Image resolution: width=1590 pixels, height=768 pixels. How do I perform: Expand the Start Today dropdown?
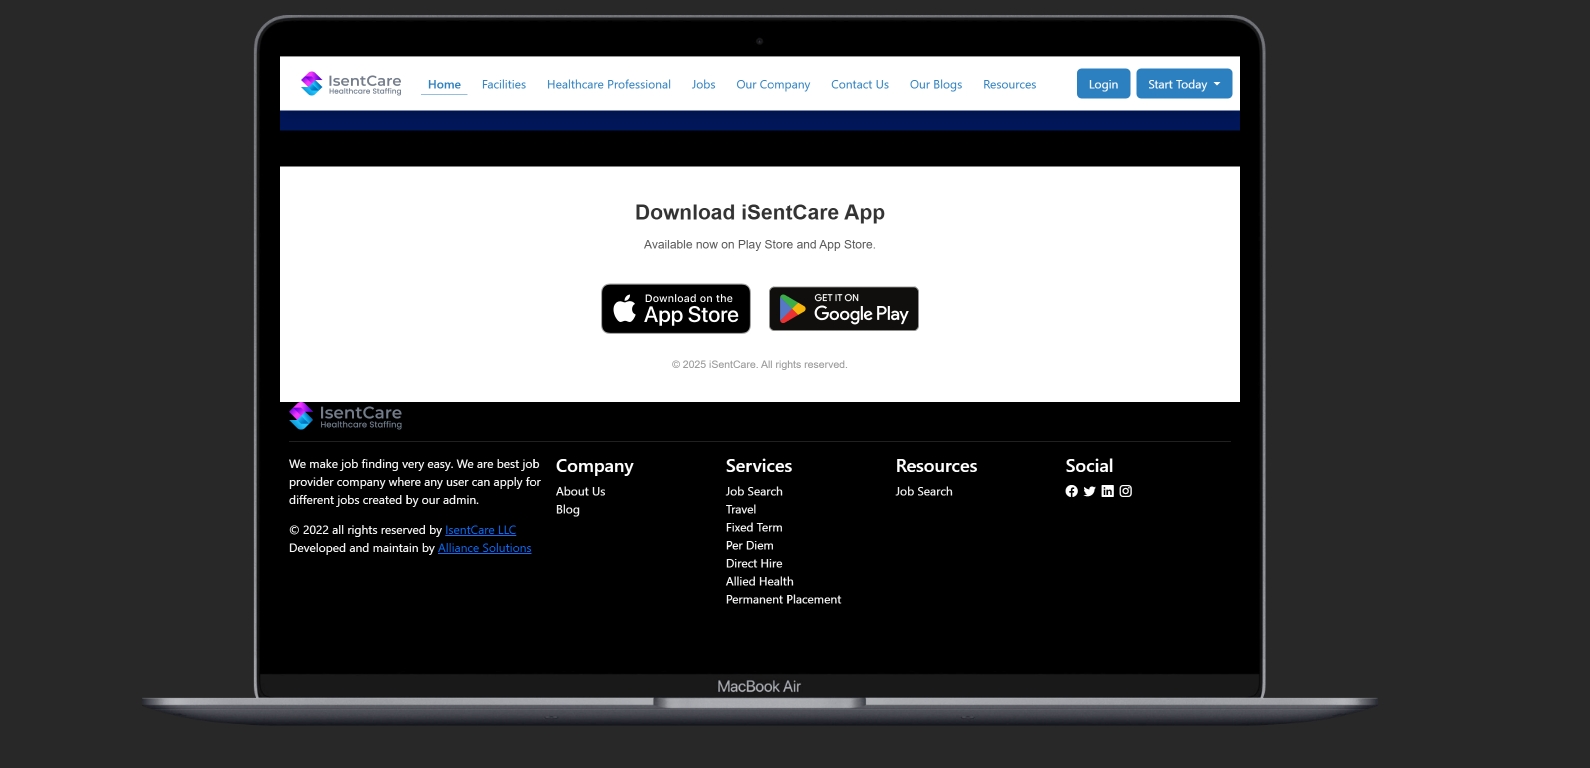tap(1184, 84)
